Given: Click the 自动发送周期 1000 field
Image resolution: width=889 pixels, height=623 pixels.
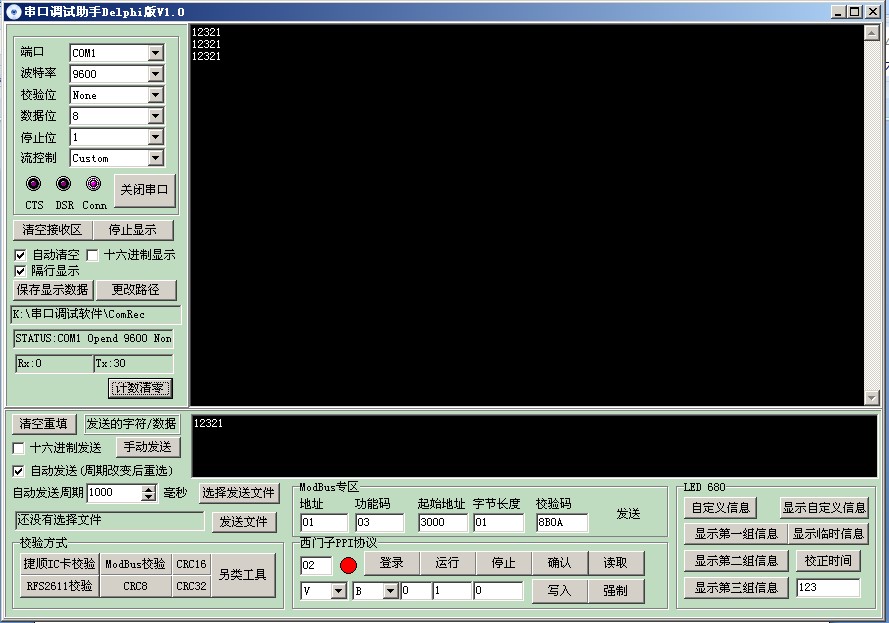Looking at the screenshot, I should [115, 493].
